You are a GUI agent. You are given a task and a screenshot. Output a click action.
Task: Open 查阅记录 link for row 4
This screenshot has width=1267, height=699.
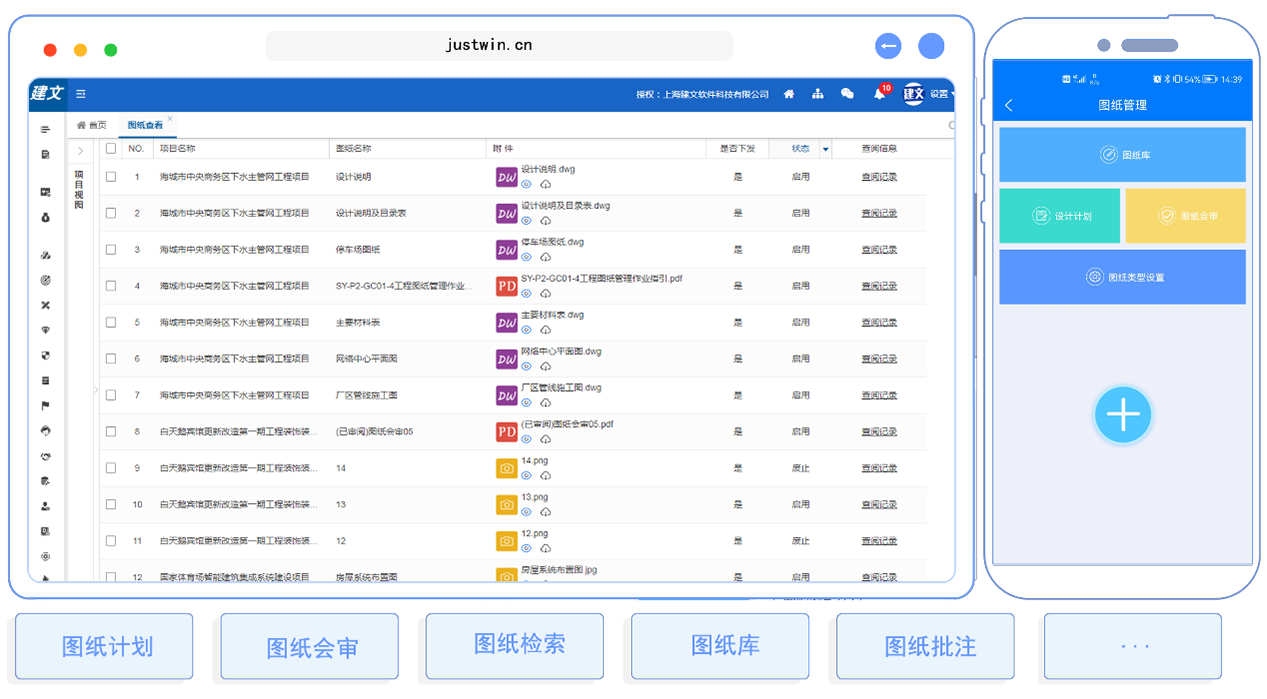click(x=879, y=286)
